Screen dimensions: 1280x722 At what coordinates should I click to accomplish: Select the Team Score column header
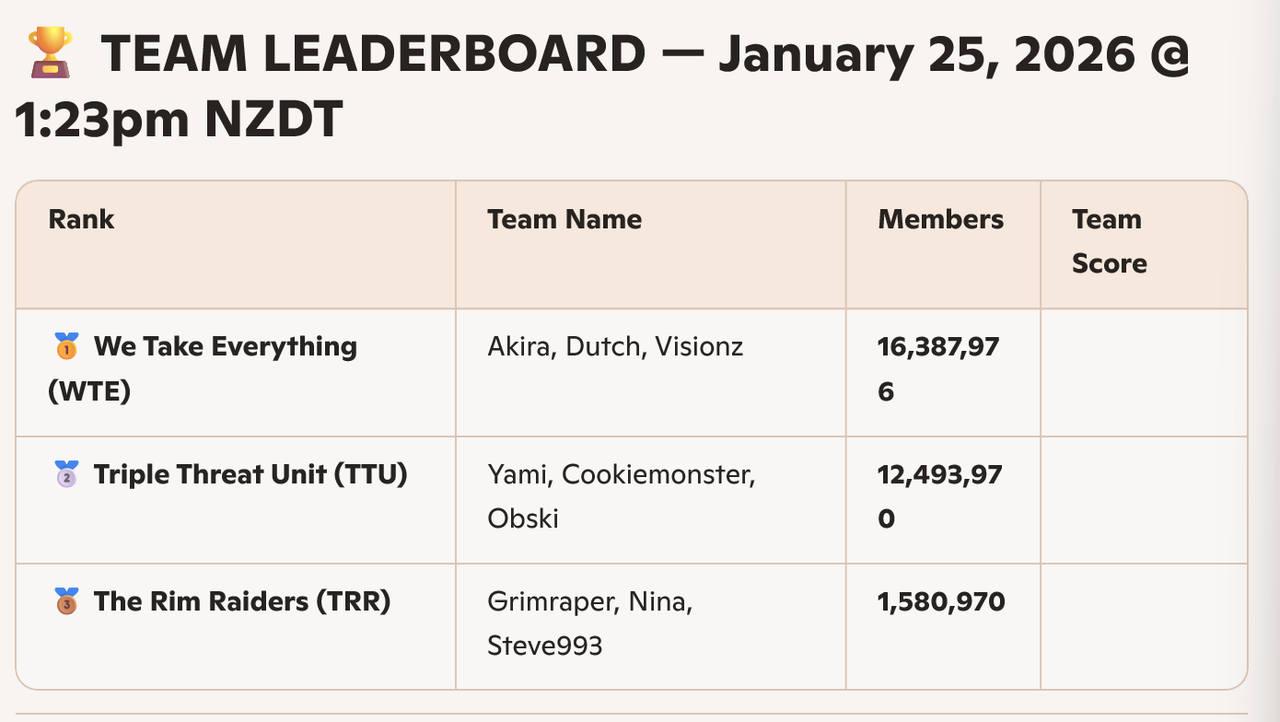[x=1108, y=241]
